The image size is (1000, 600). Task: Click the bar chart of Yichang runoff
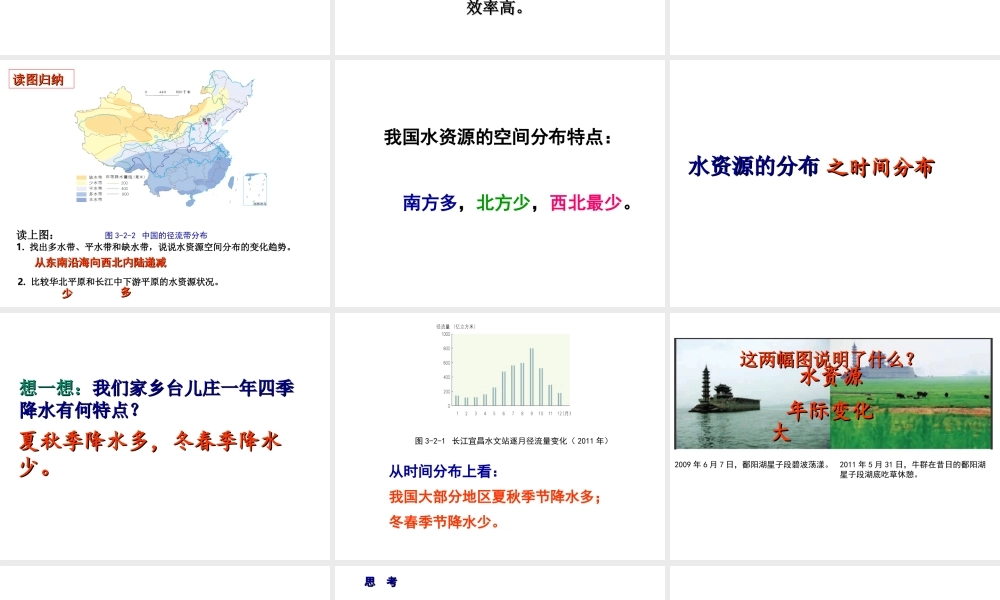[x=504, y=370]
